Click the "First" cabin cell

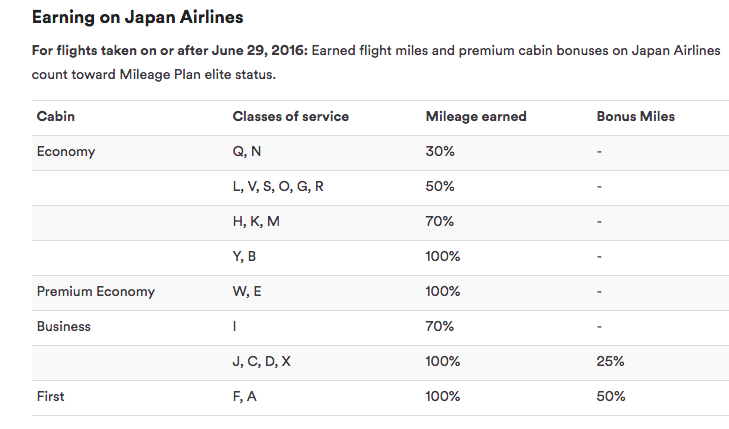51,397
